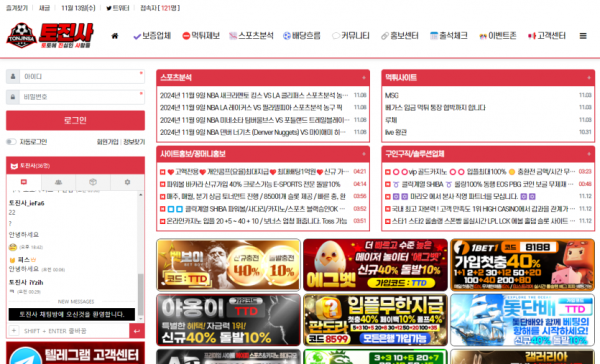
Task: Click the chat plus attachment icon
Action: point(14,330)
